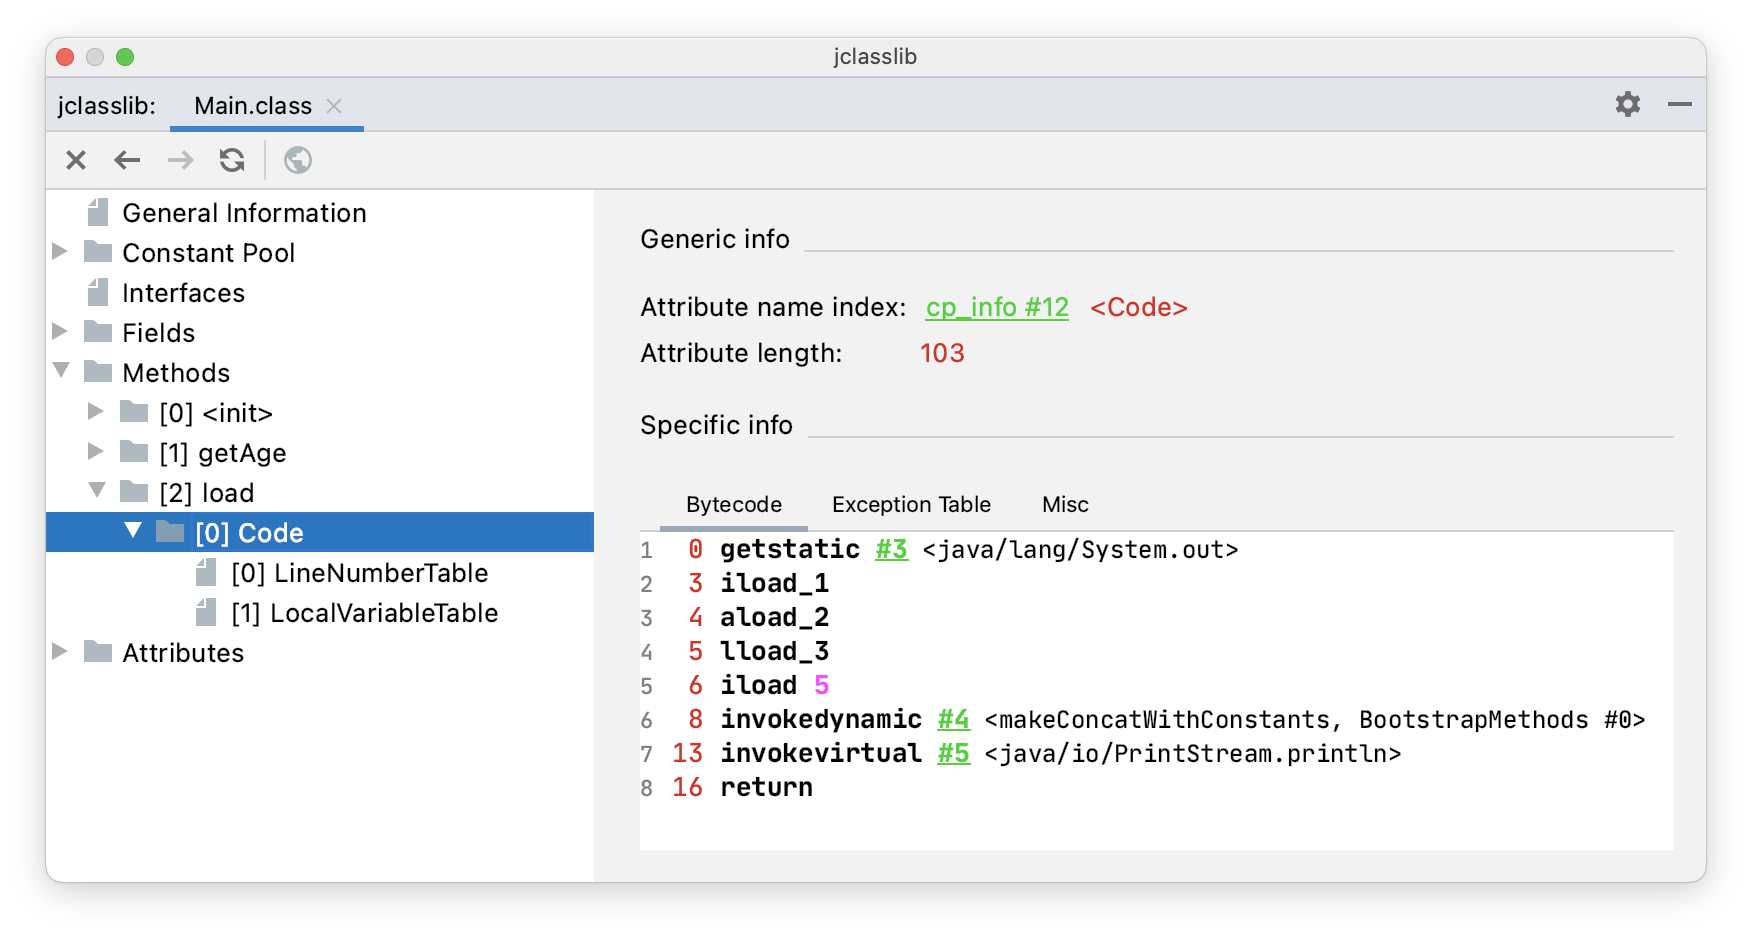Expand the Attributes tree node
This screenshot has height=936, width=1752.
point(60,651)
